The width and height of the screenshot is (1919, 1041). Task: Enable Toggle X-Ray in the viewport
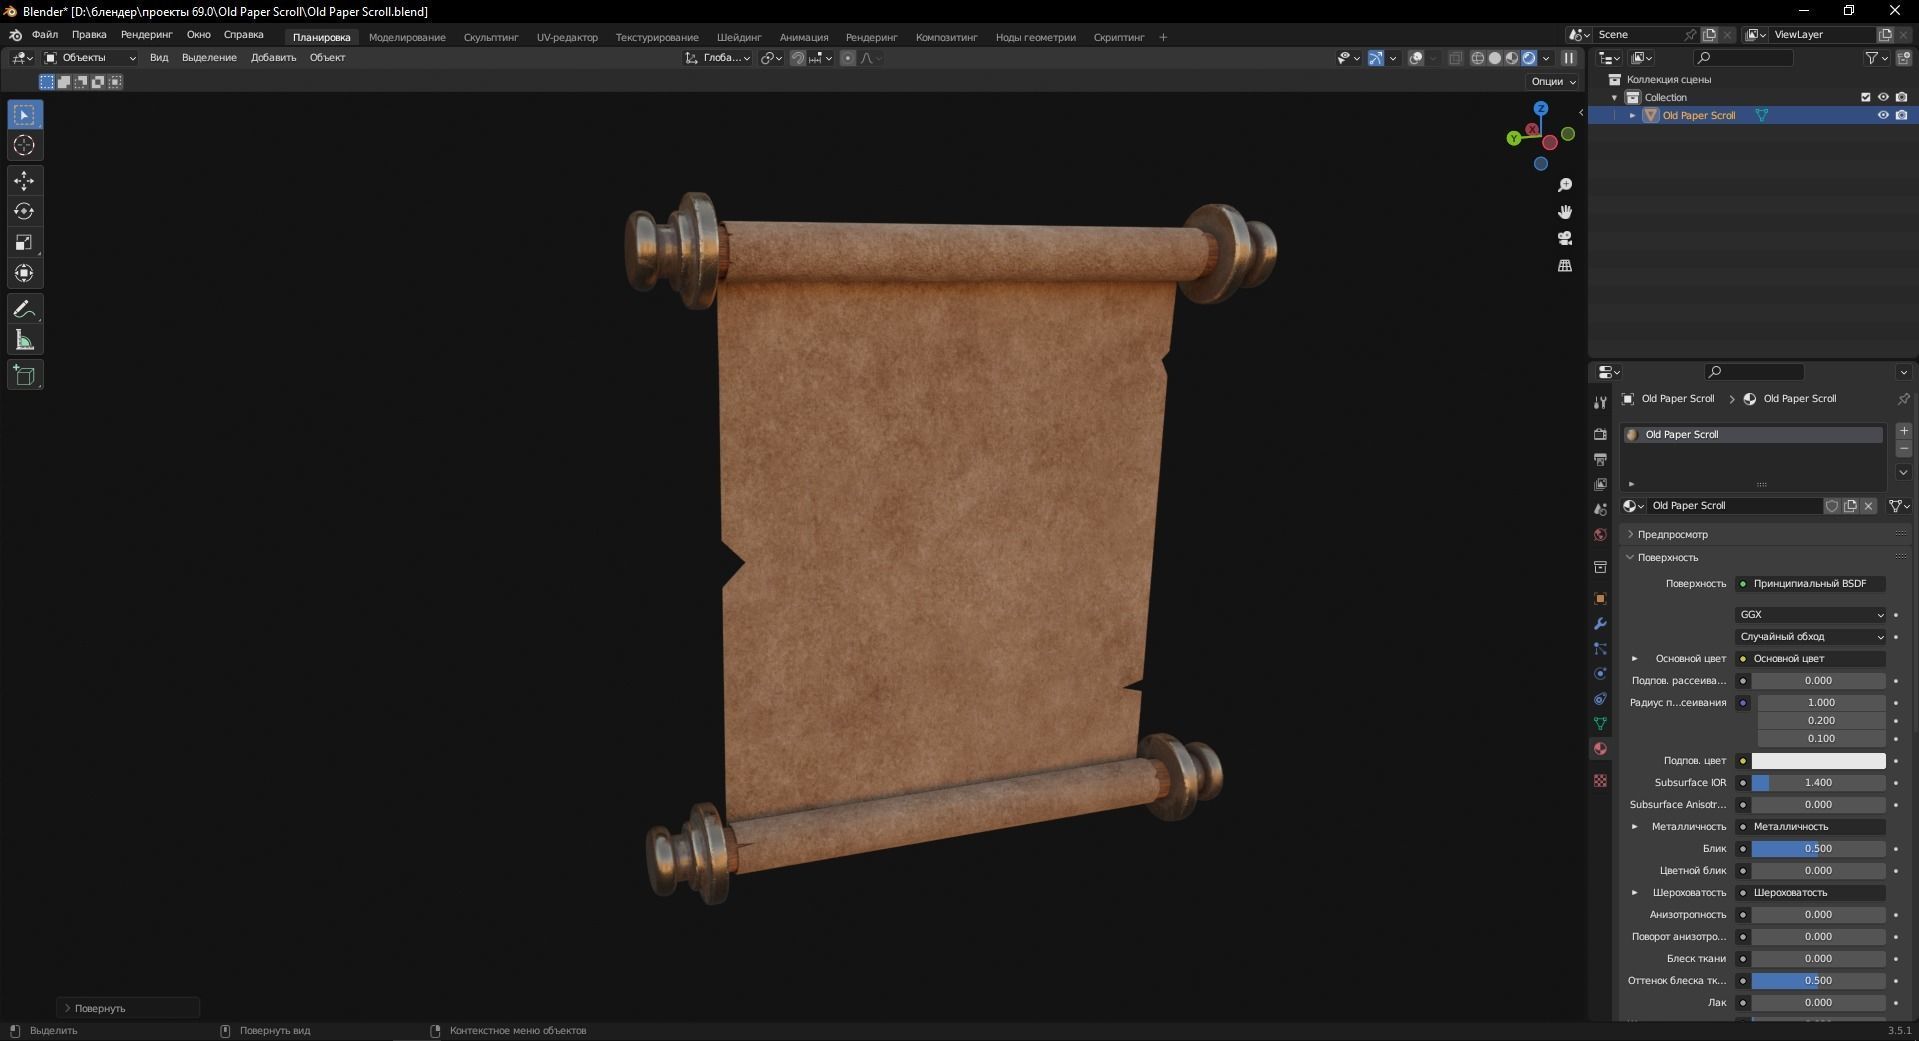tap(1456, 58)
